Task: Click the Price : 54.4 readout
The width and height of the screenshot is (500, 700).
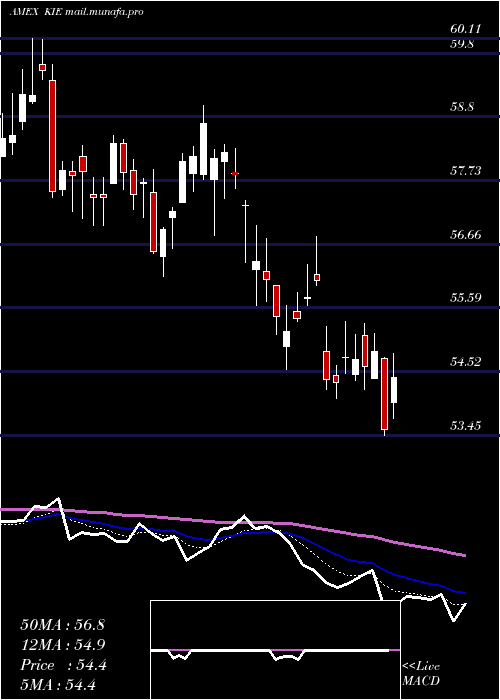Action: pyautogui.click(x=63, y=665)
